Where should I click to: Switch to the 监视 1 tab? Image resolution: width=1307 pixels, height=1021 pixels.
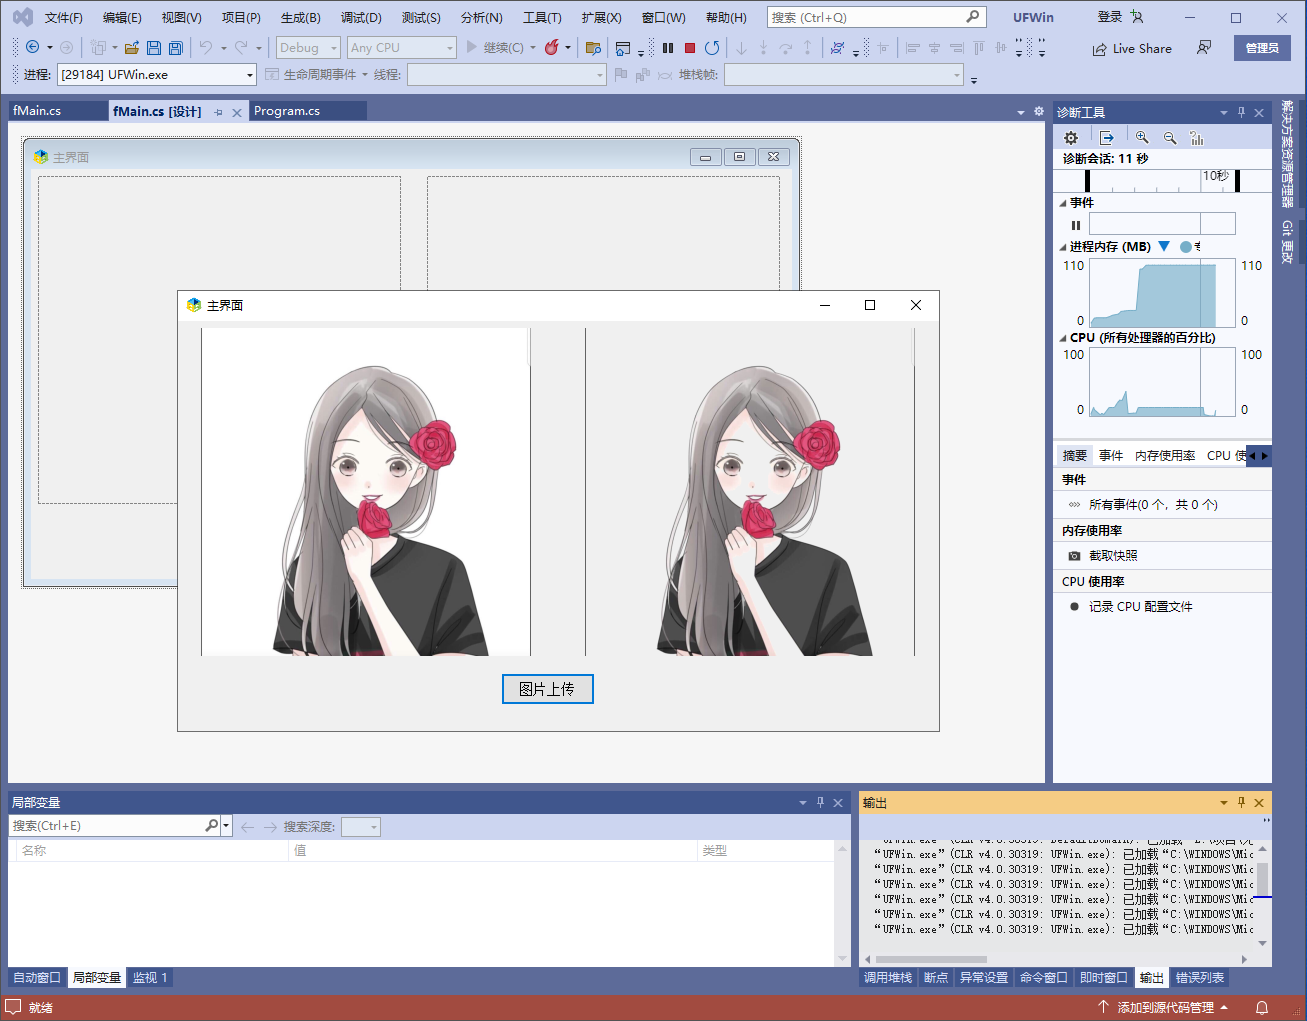[x=150, y=978]
